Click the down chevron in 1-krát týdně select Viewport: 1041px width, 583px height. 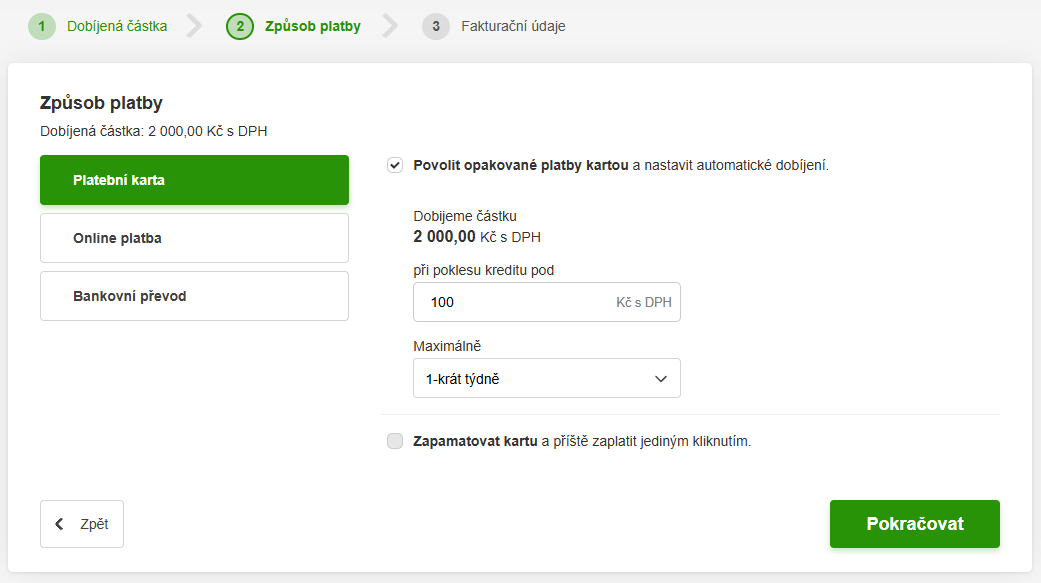pos(660,379)
